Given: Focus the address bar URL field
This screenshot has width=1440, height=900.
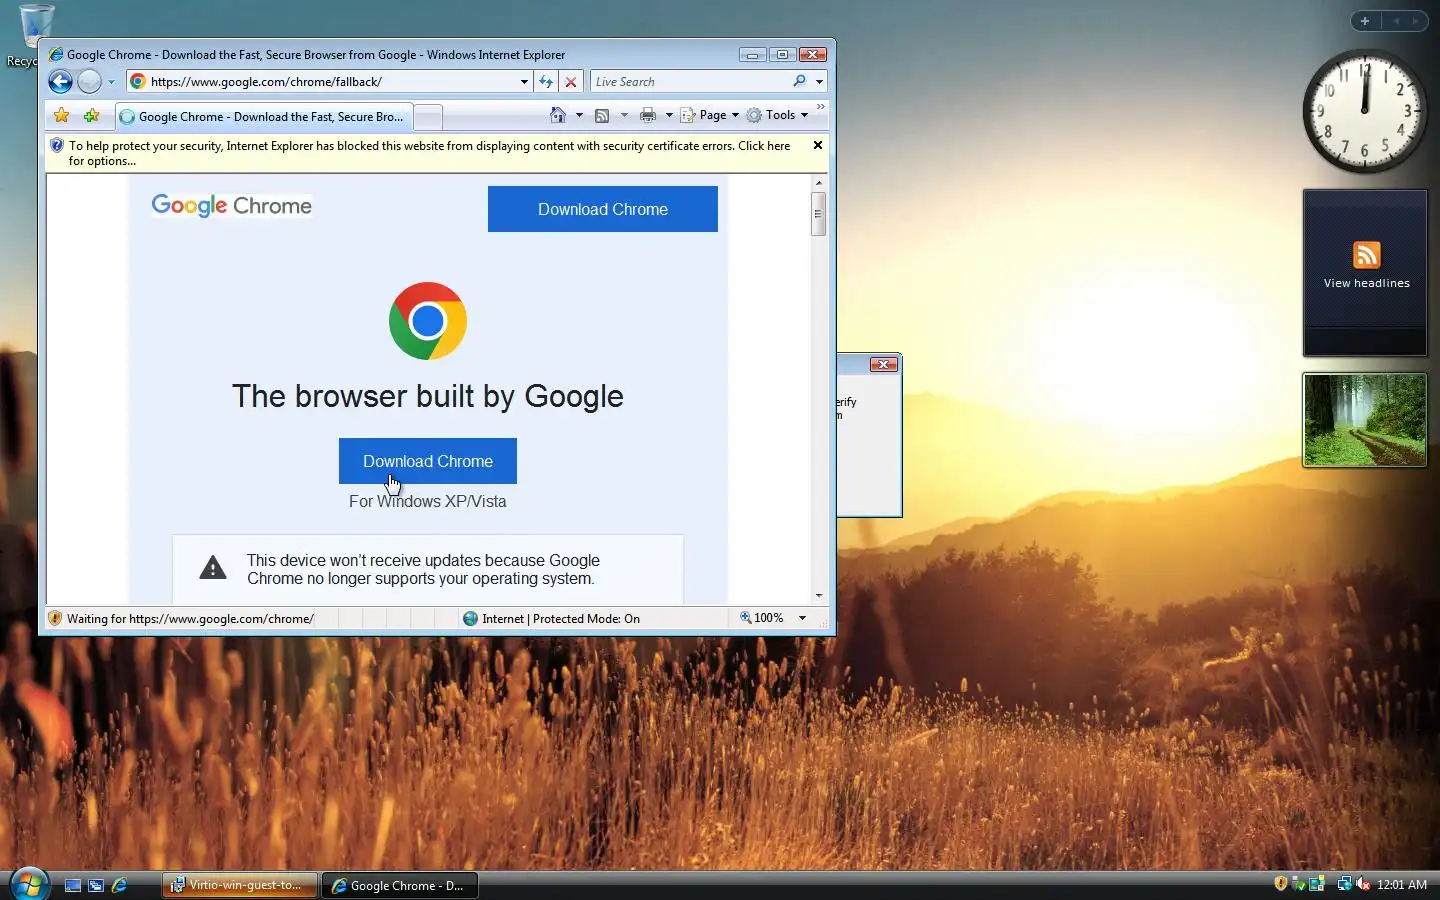Looking at the screenshot, I should coord(332,82).
